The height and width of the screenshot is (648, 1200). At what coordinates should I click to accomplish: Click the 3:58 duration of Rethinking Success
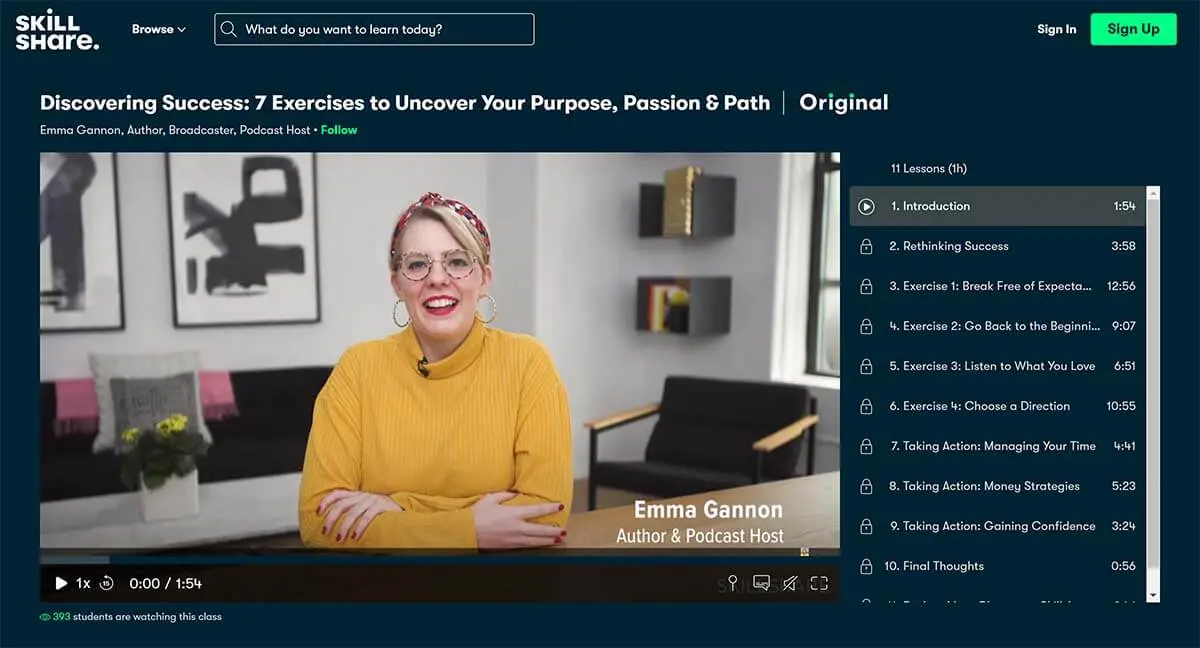(1124, 246)
